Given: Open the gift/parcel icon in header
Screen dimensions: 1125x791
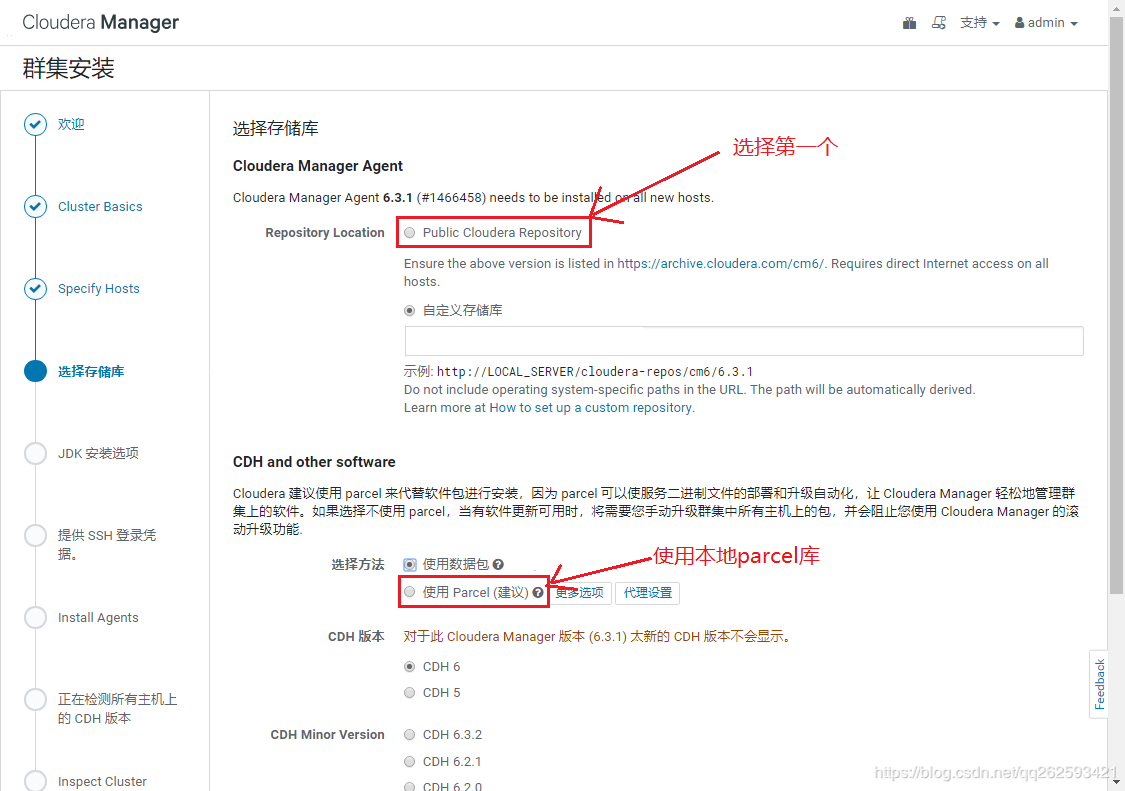Looking at the screenshot, I should [909, 23].
